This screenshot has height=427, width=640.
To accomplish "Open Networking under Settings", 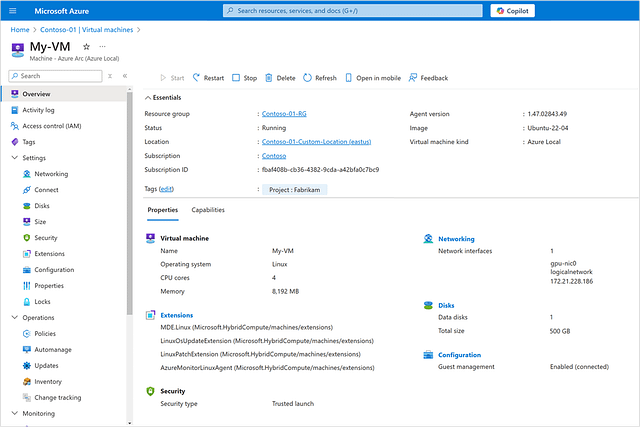I will pos(51,174).
